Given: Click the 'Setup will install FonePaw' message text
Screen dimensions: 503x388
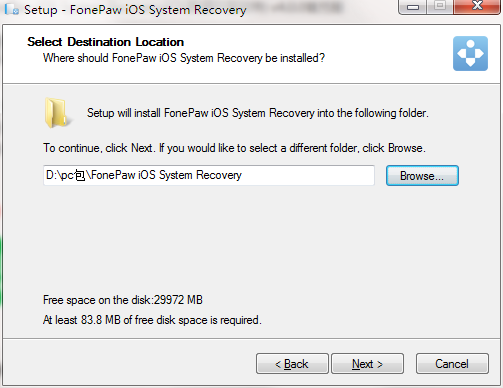Looking at the screenshot, I should point(258,113).
